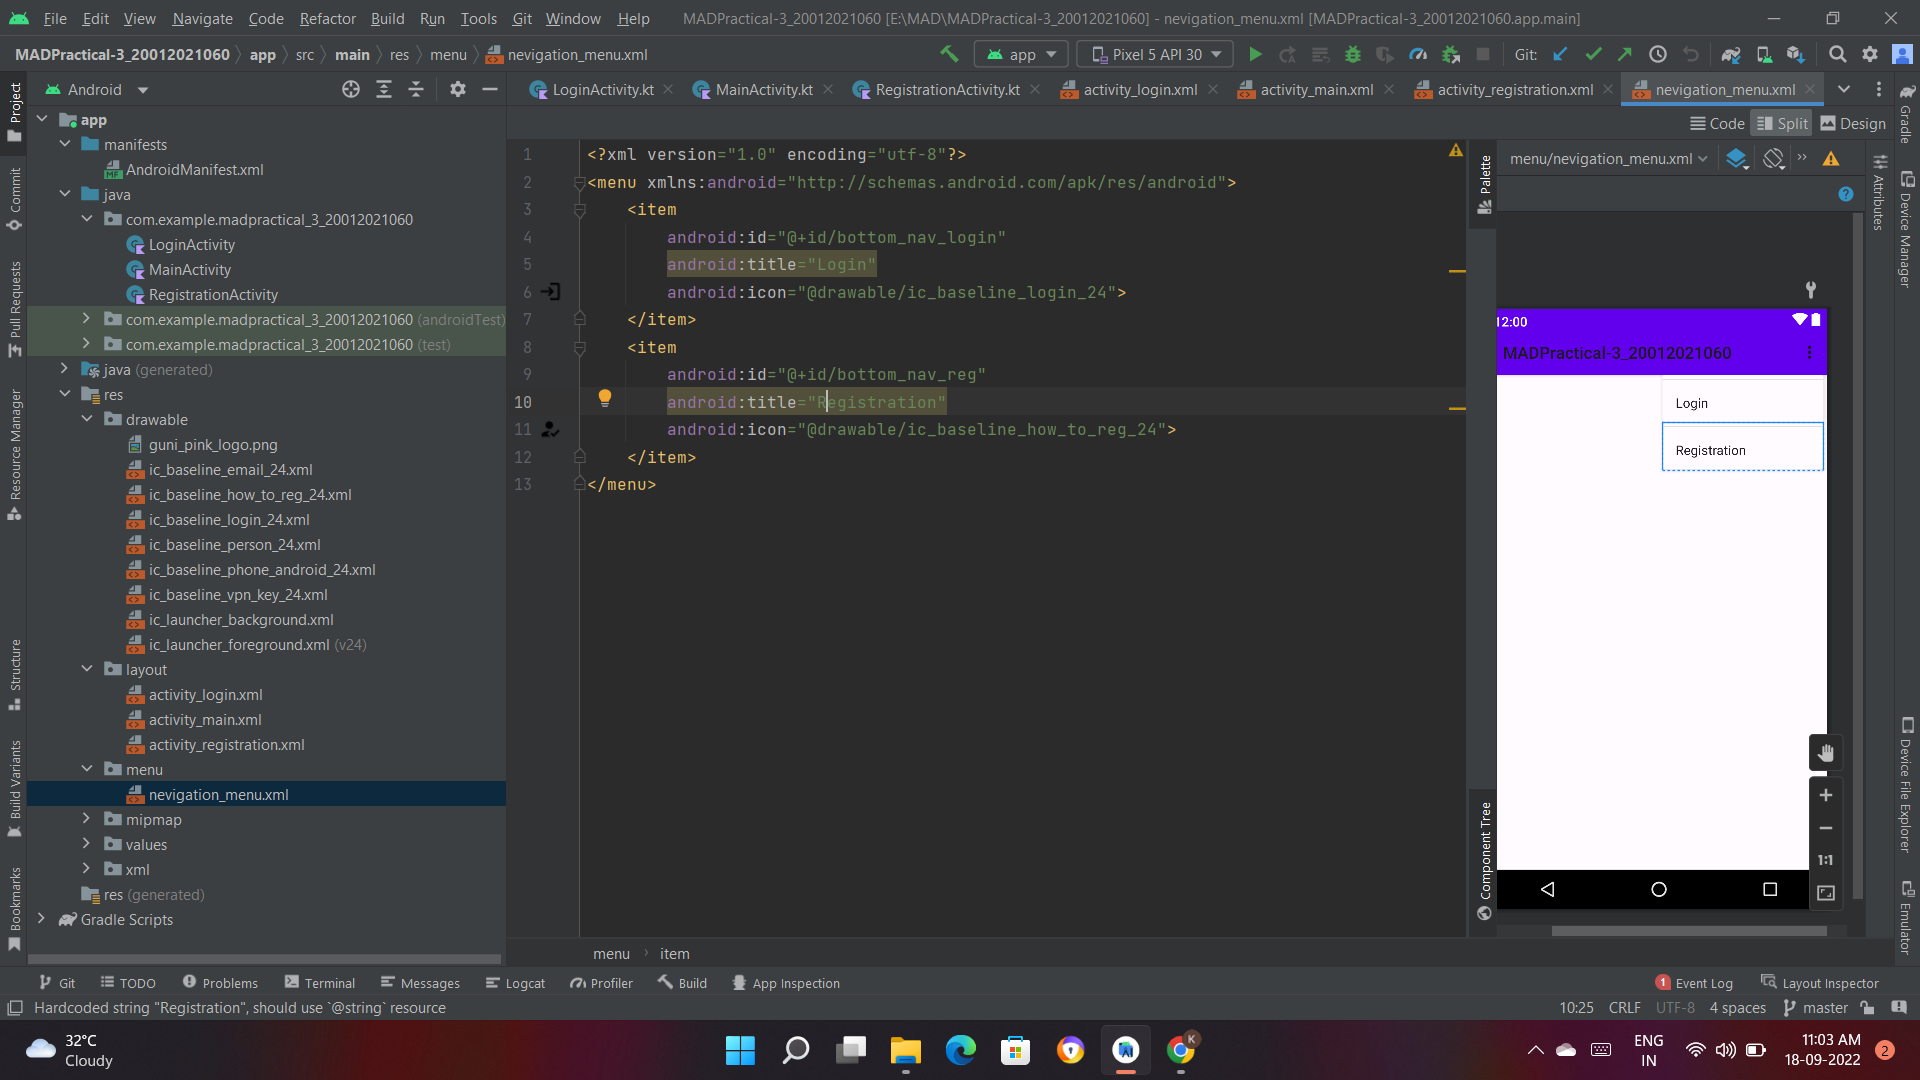Run the app with green play button

(x=1255, y=54)
